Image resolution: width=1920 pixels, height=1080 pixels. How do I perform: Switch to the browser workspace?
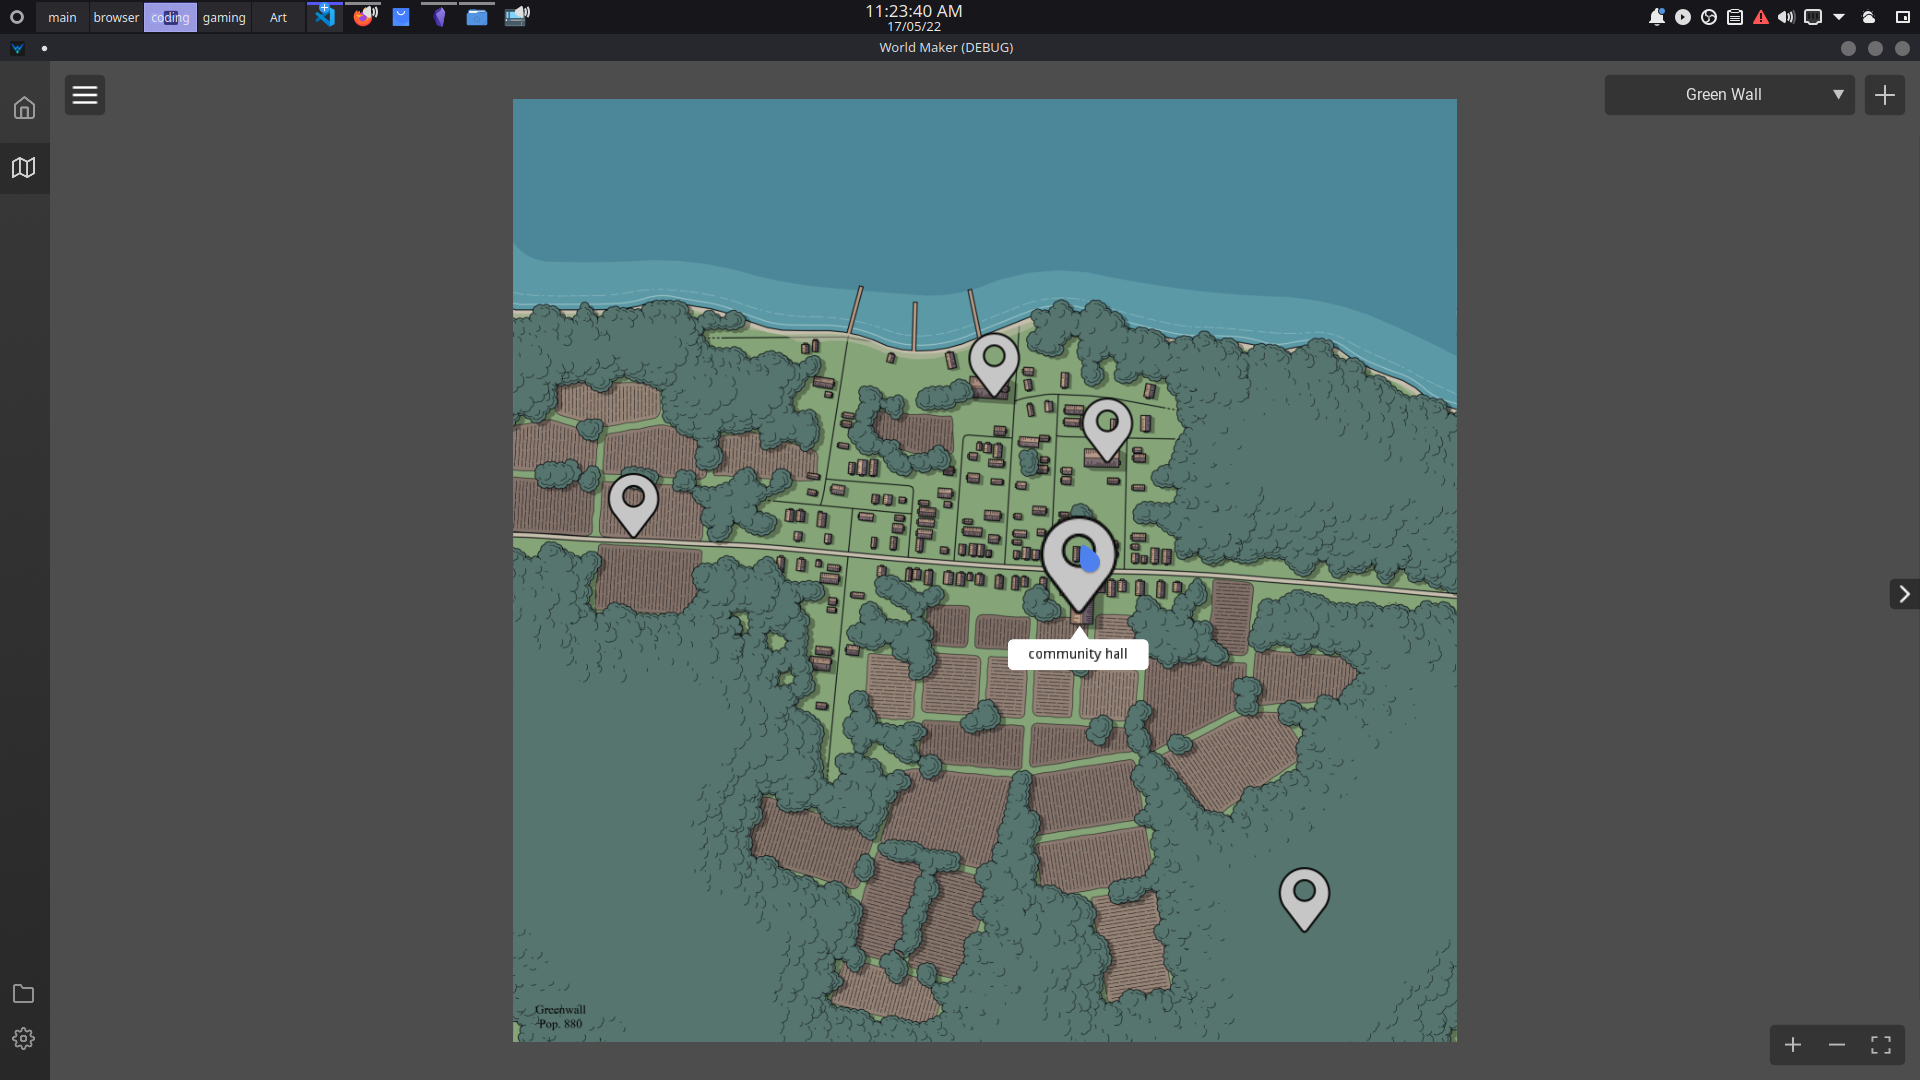tap(116, 17)
